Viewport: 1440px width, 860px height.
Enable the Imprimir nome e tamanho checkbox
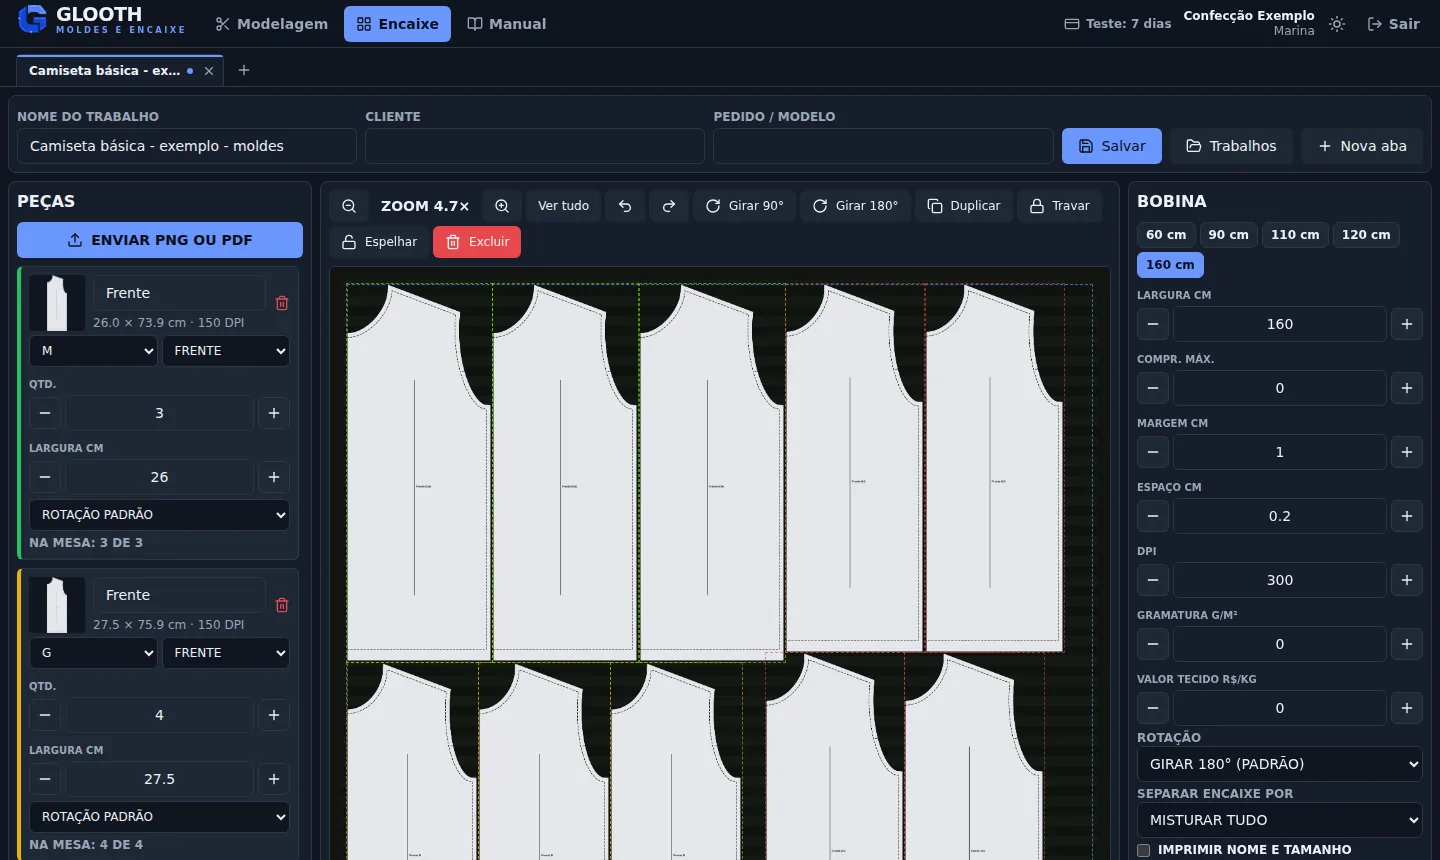tap(1144, 850)
